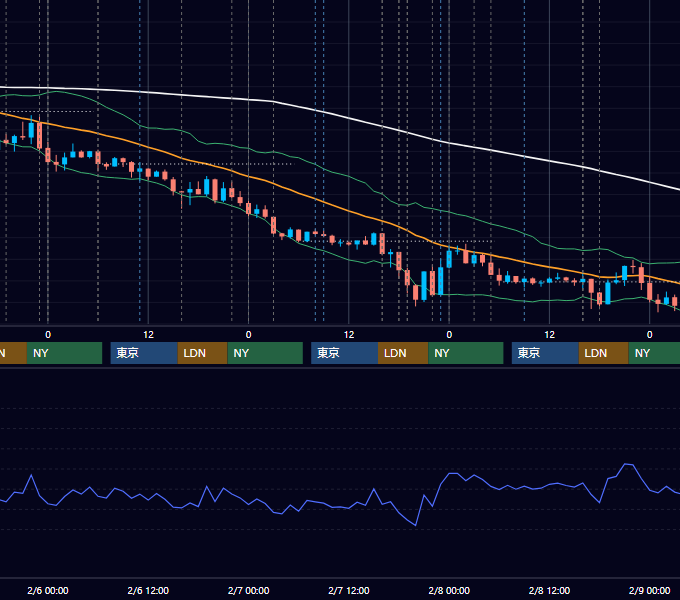Select the NY session bar starting late 2/7

[x=466, y=353]
